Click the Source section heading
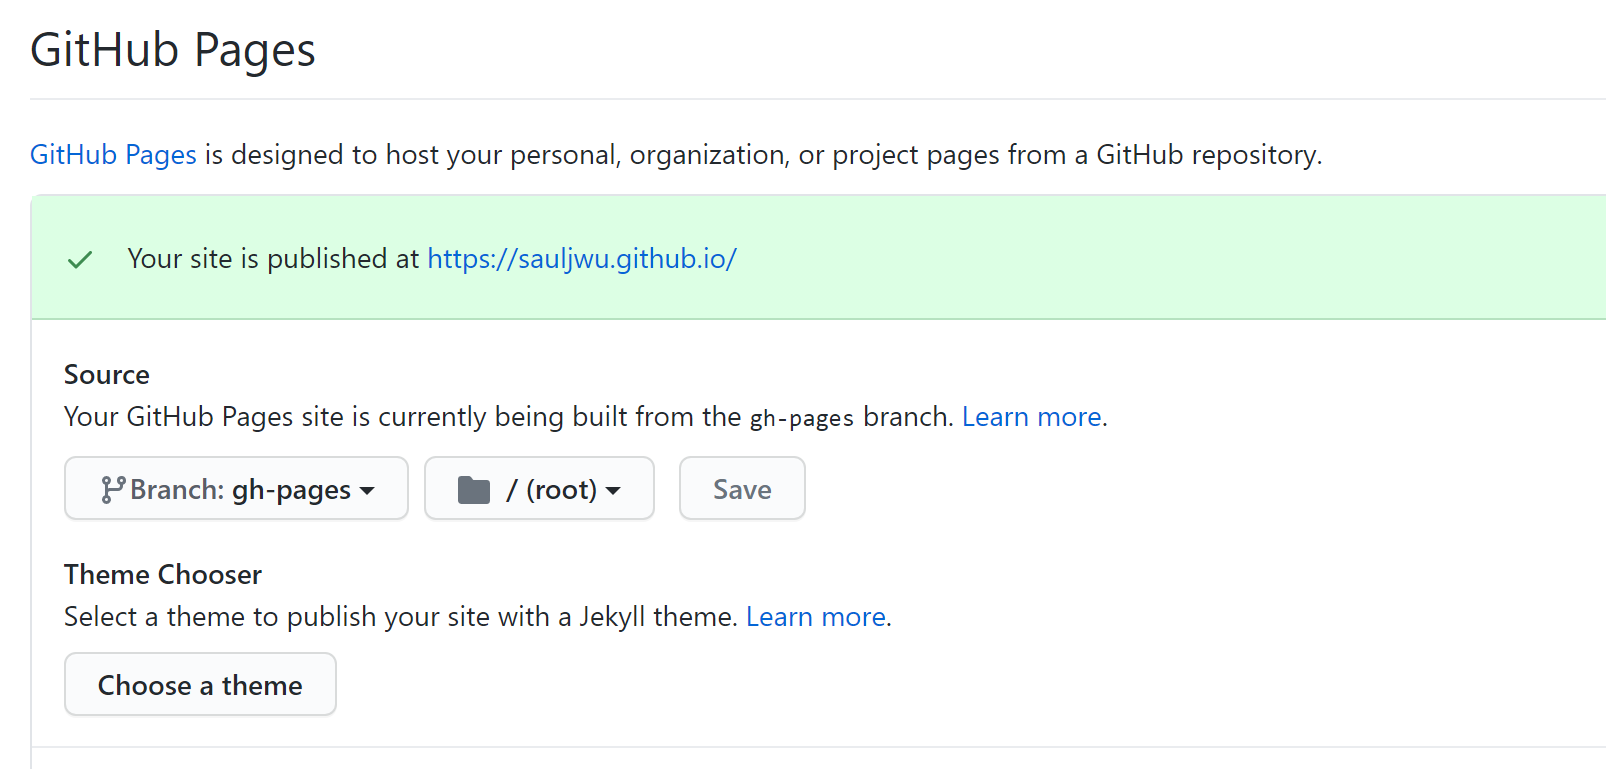The image size is (1606, 769). [x=107, y=375]
